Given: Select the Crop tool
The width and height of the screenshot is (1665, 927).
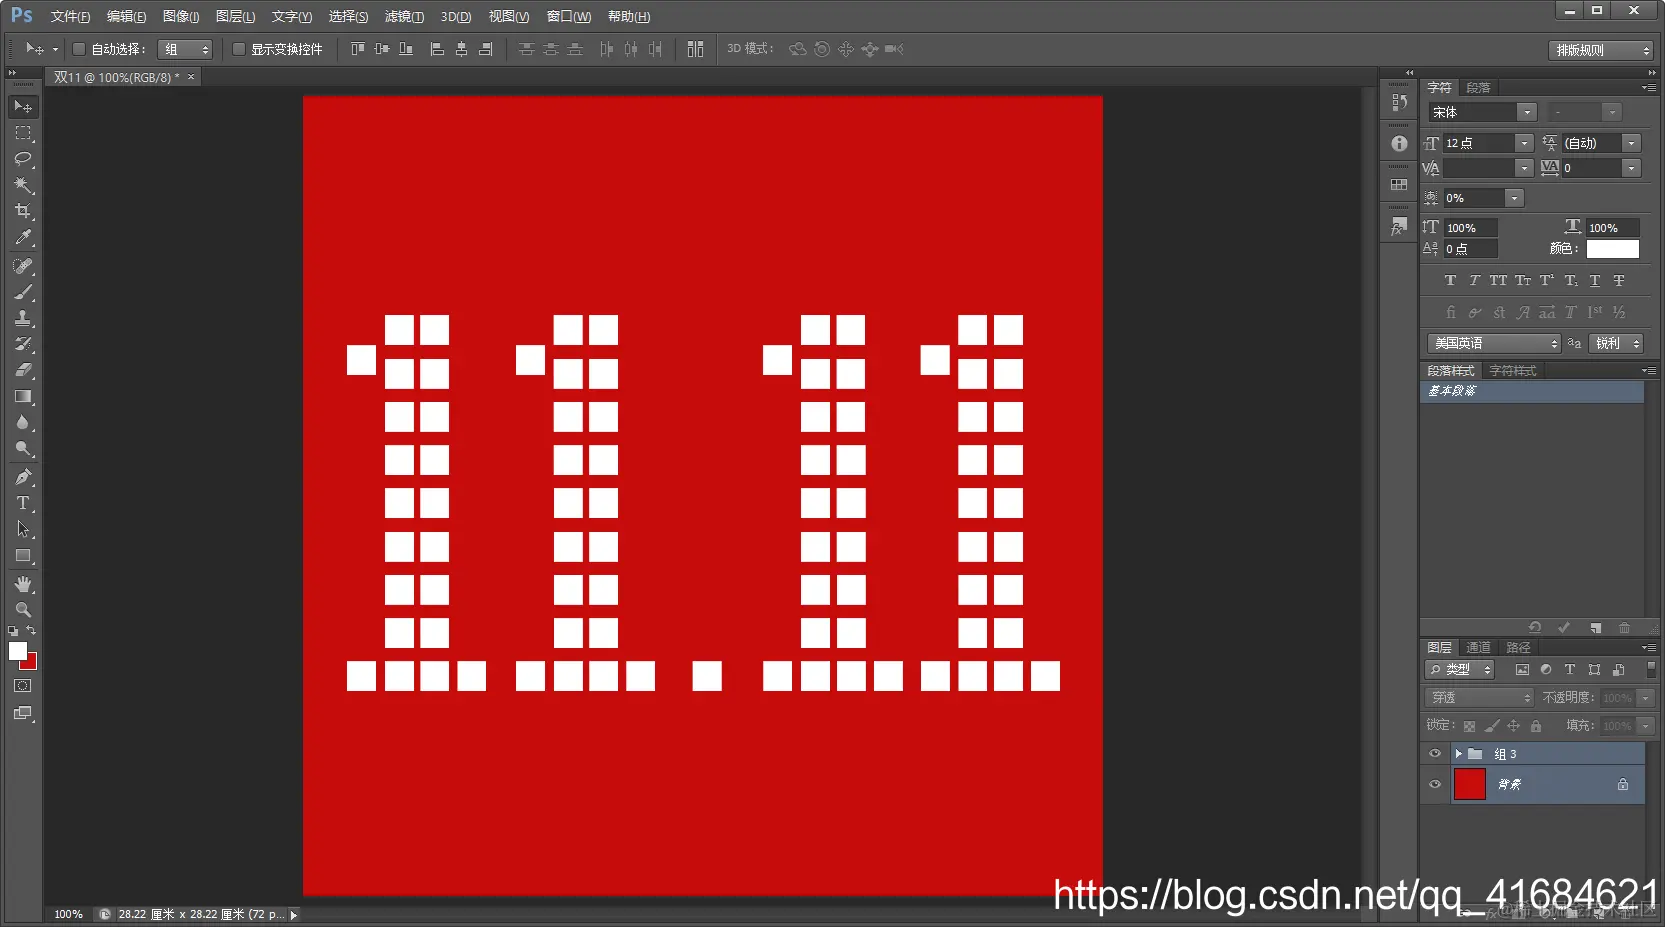Looking at the screenshot, I should click(x=23, y=211).
